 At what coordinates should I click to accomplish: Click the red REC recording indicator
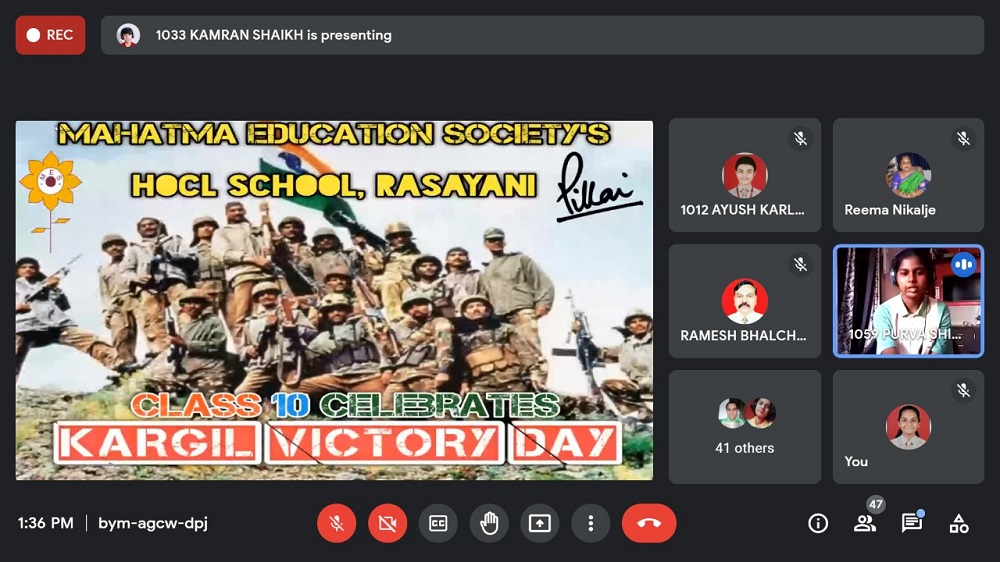(50, 35)
